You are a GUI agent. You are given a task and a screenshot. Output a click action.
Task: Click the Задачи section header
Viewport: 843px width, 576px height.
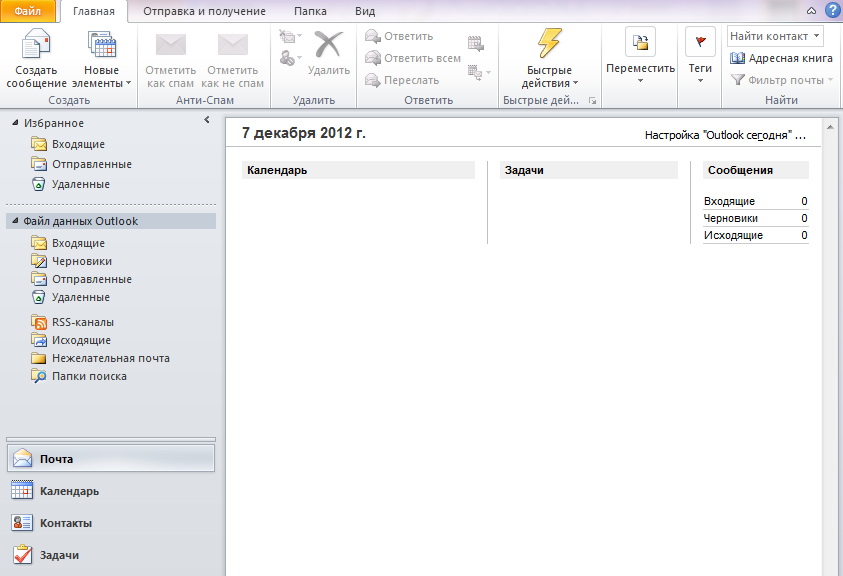point(589,170)
